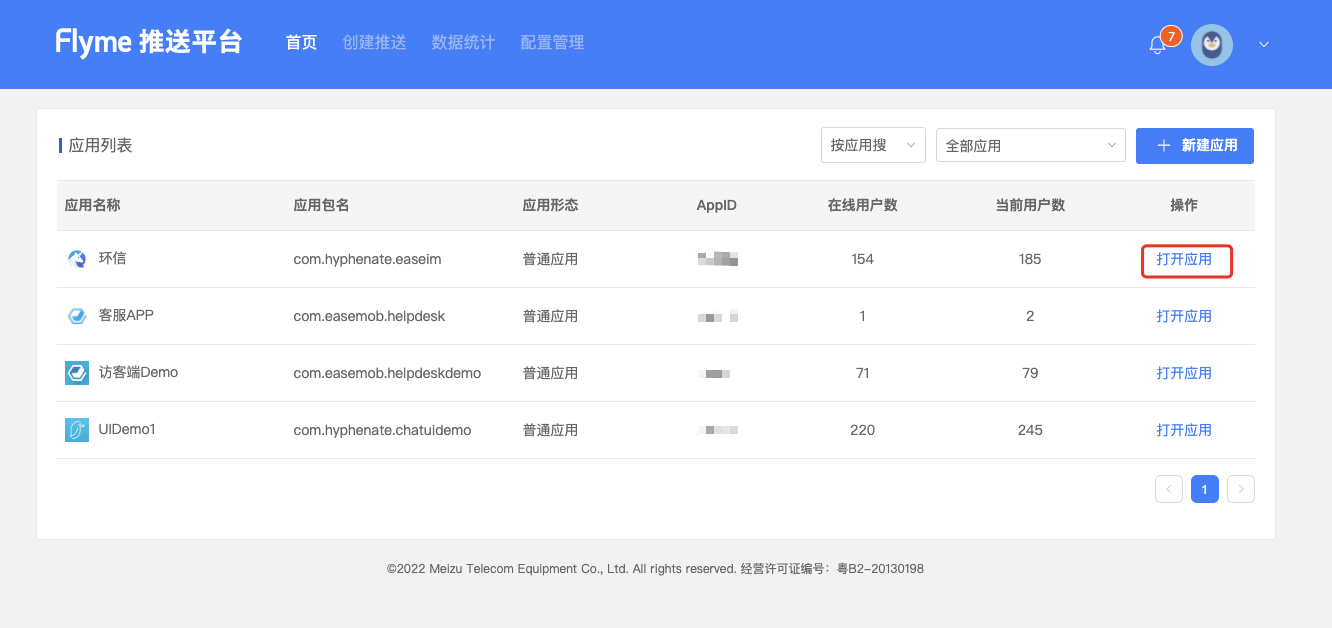Click the Meizu copyright footer text
Viewport: 1332px width, 628px height.
click(655, 568)
